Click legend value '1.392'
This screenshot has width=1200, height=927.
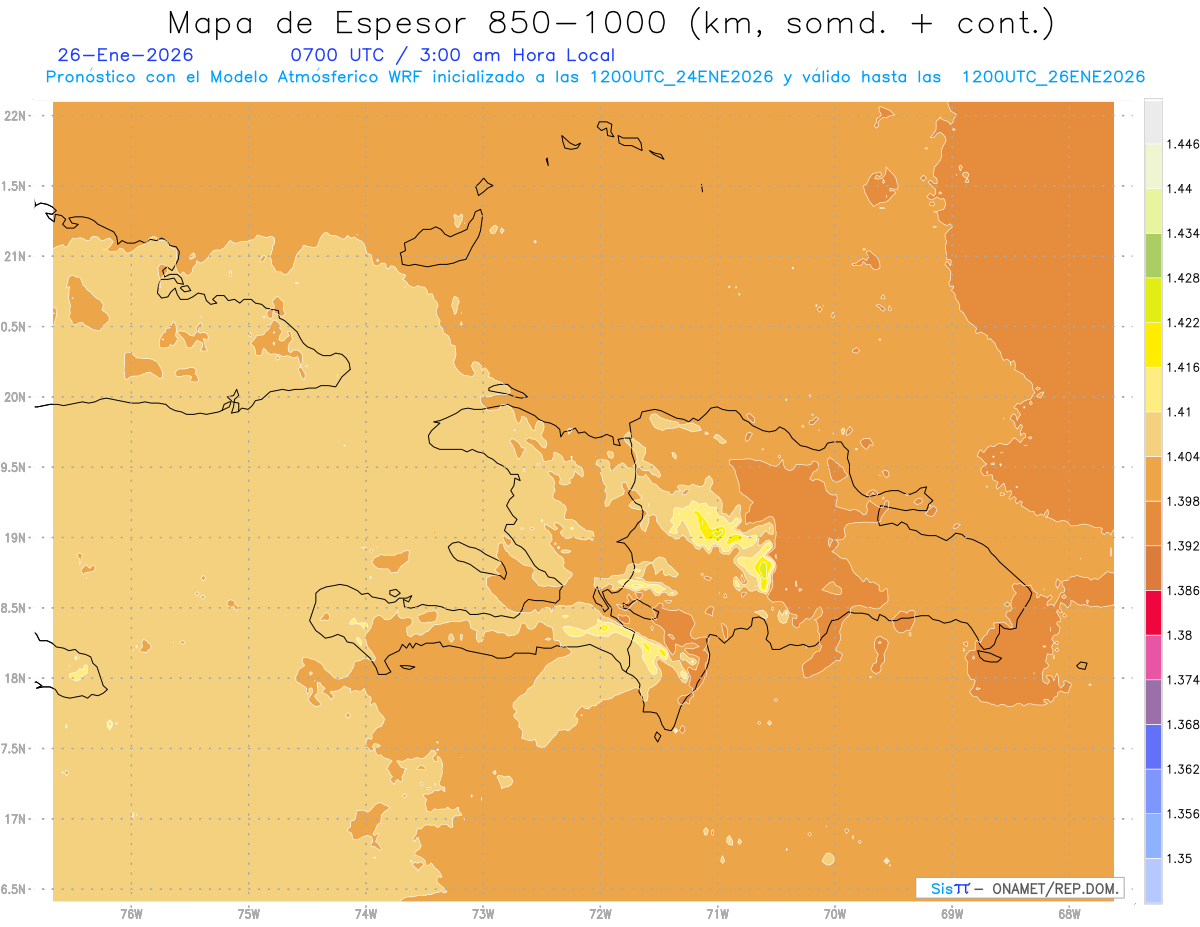click(x=1182, y=546)
